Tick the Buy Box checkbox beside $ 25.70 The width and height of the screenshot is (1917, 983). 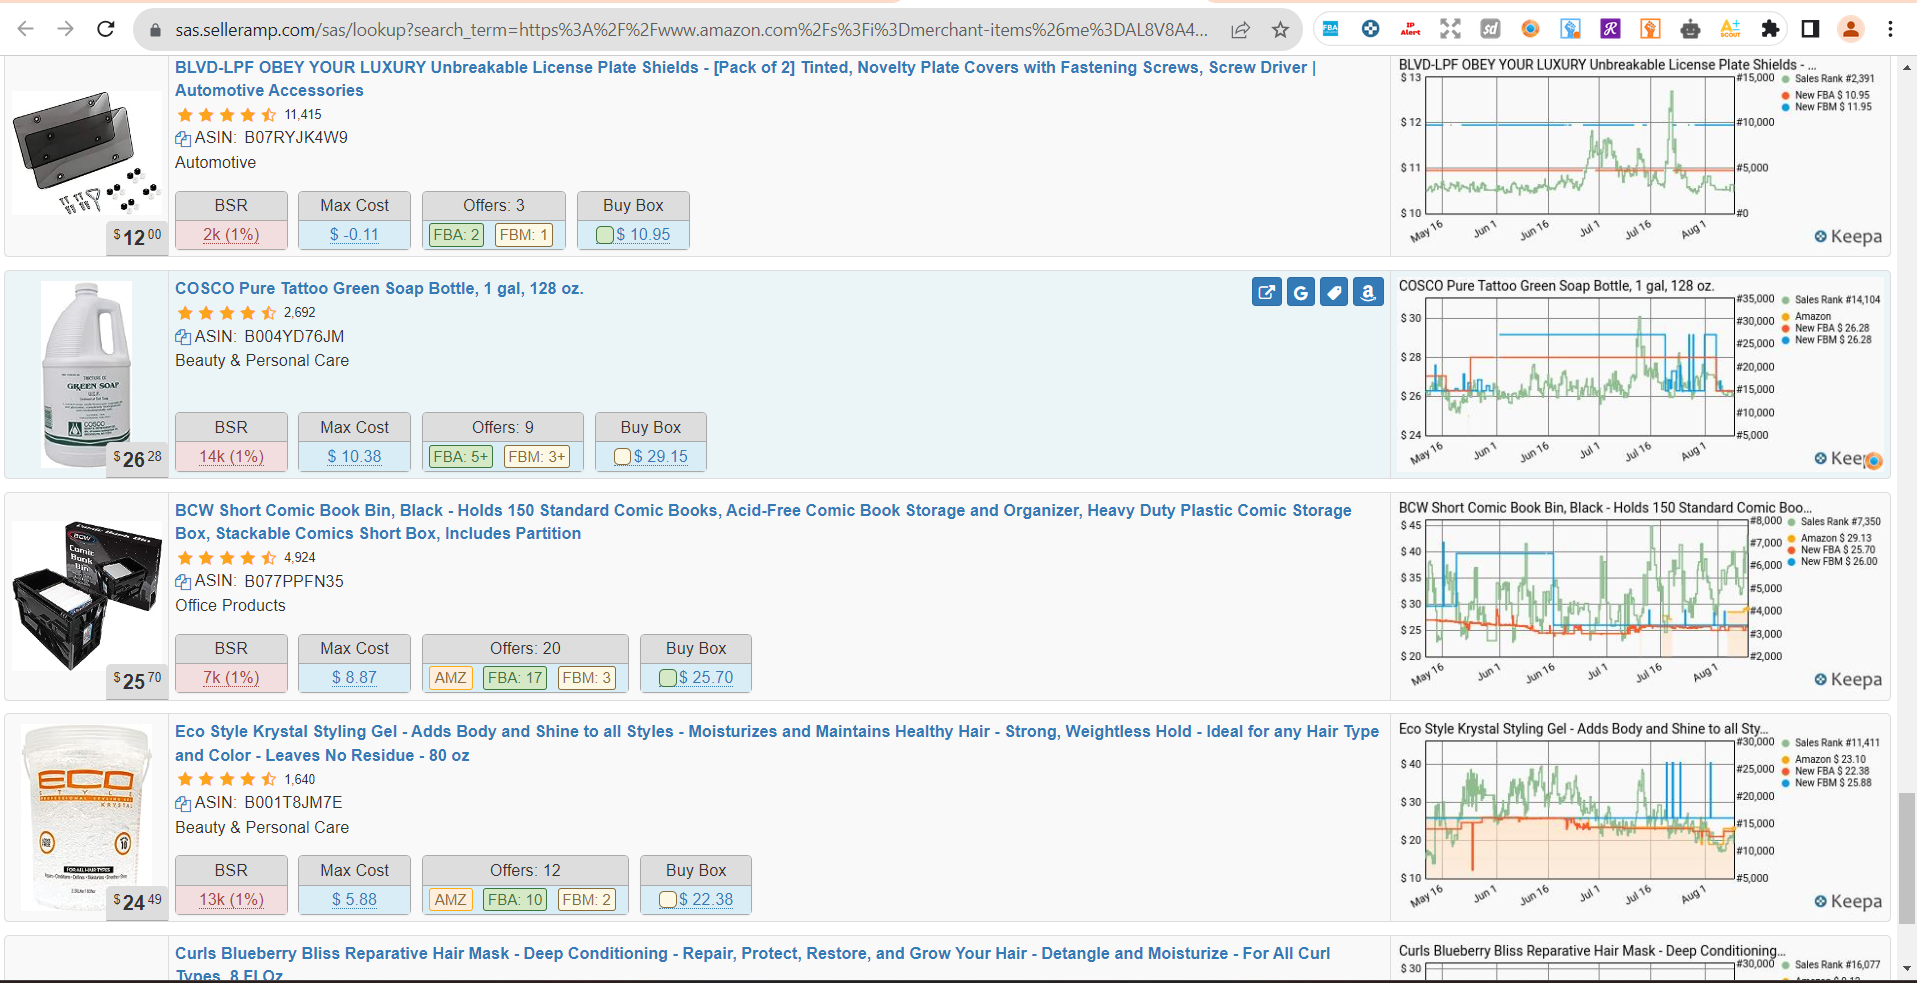[667, 678]
